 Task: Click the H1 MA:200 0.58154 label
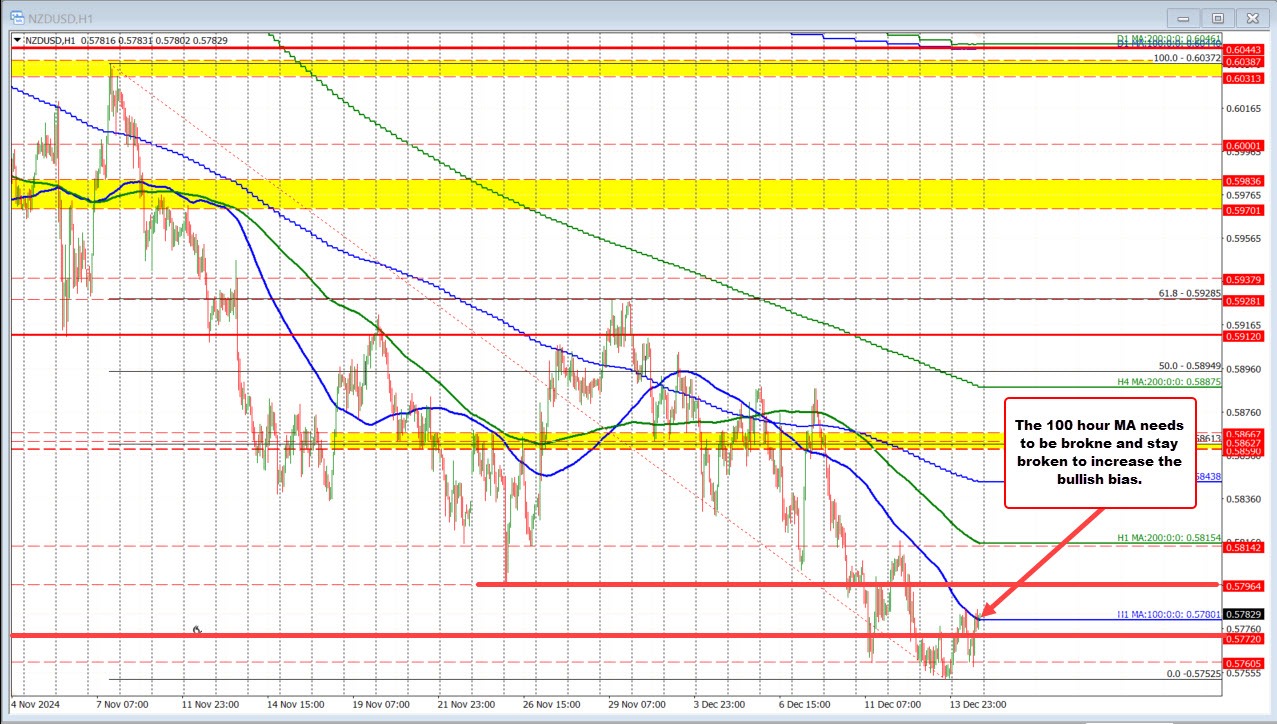(x=1168, y=538)
